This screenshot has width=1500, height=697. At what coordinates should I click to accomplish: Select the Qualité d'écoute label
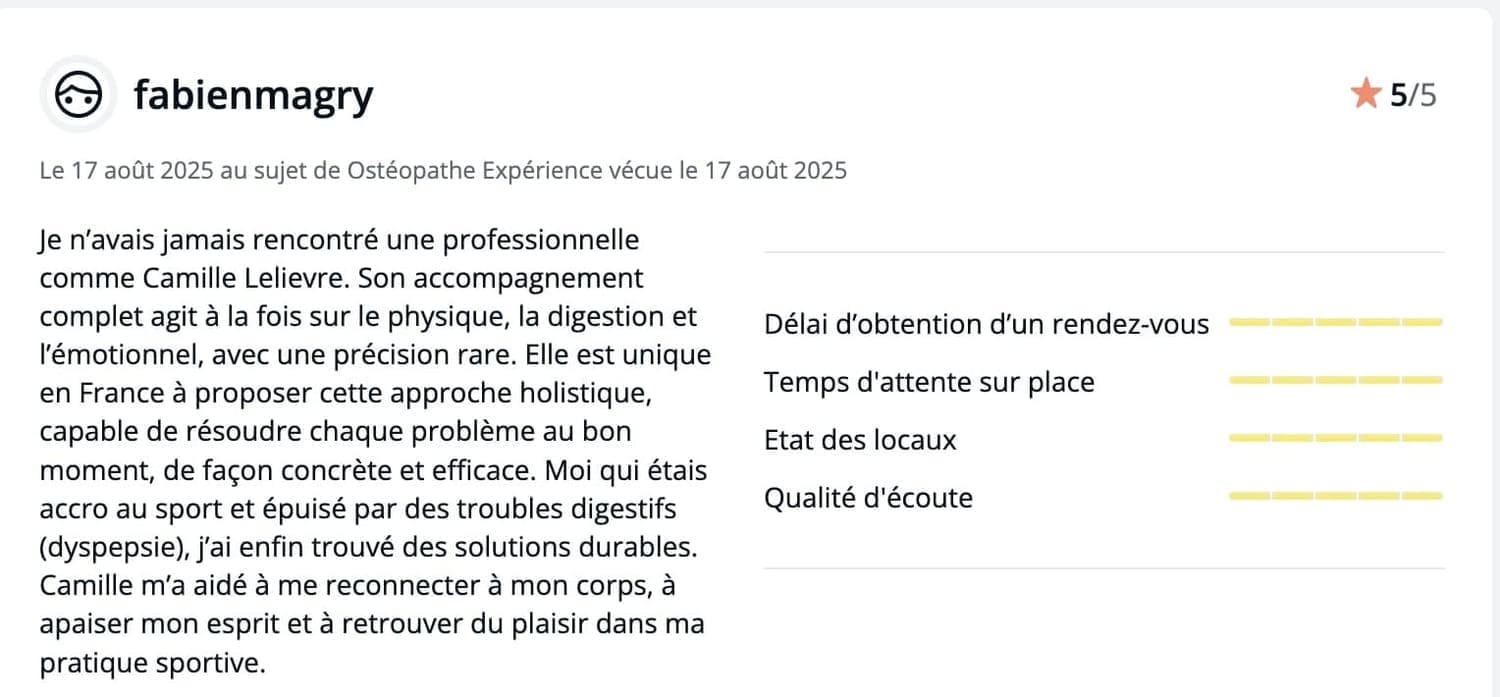[x=868, y=498]
